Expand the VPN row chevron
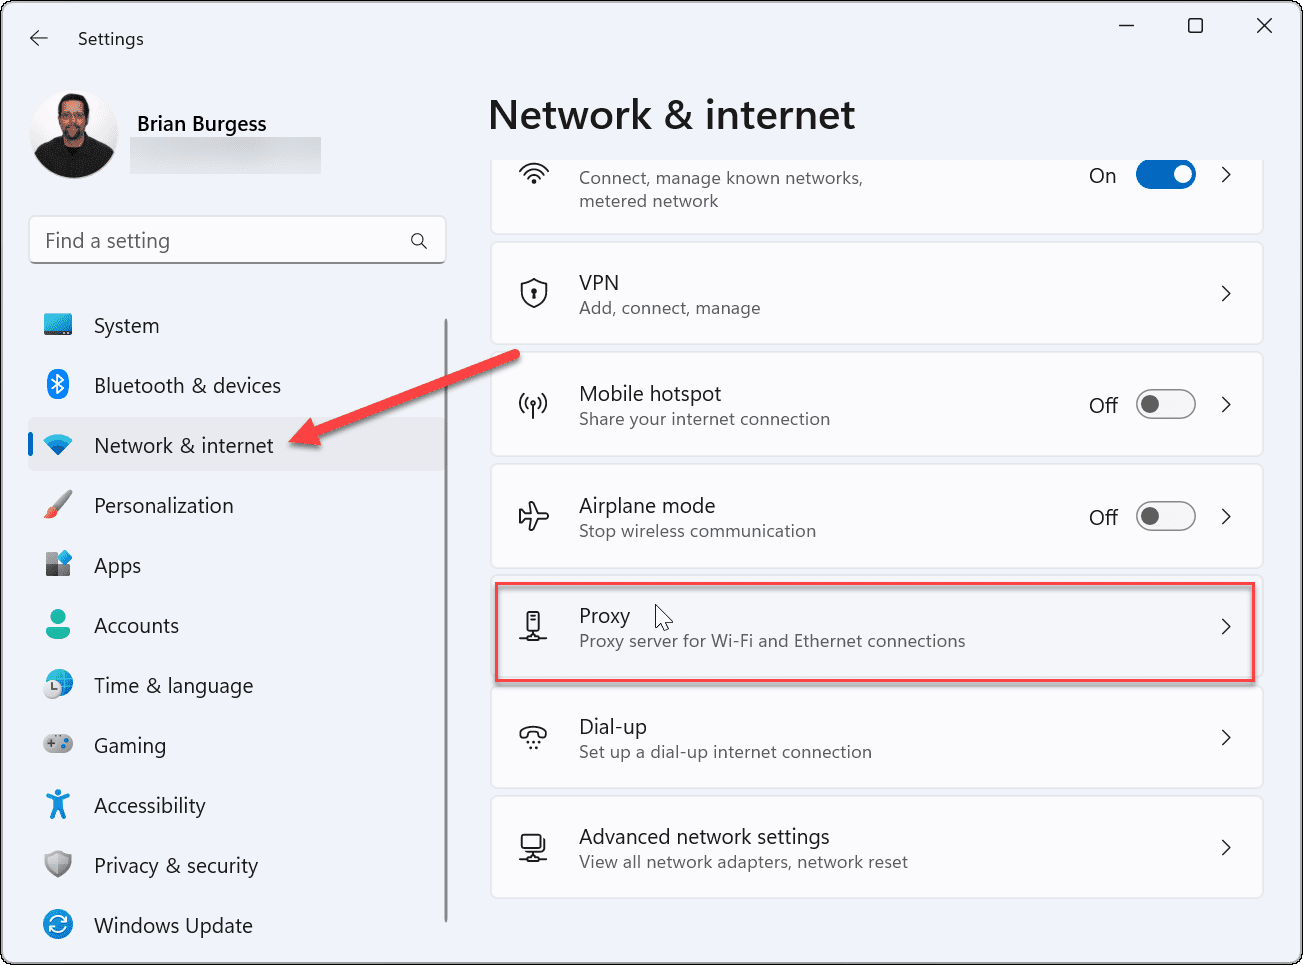Image resolution: width=1303 pixels, height=965 pixels. 1226,294
